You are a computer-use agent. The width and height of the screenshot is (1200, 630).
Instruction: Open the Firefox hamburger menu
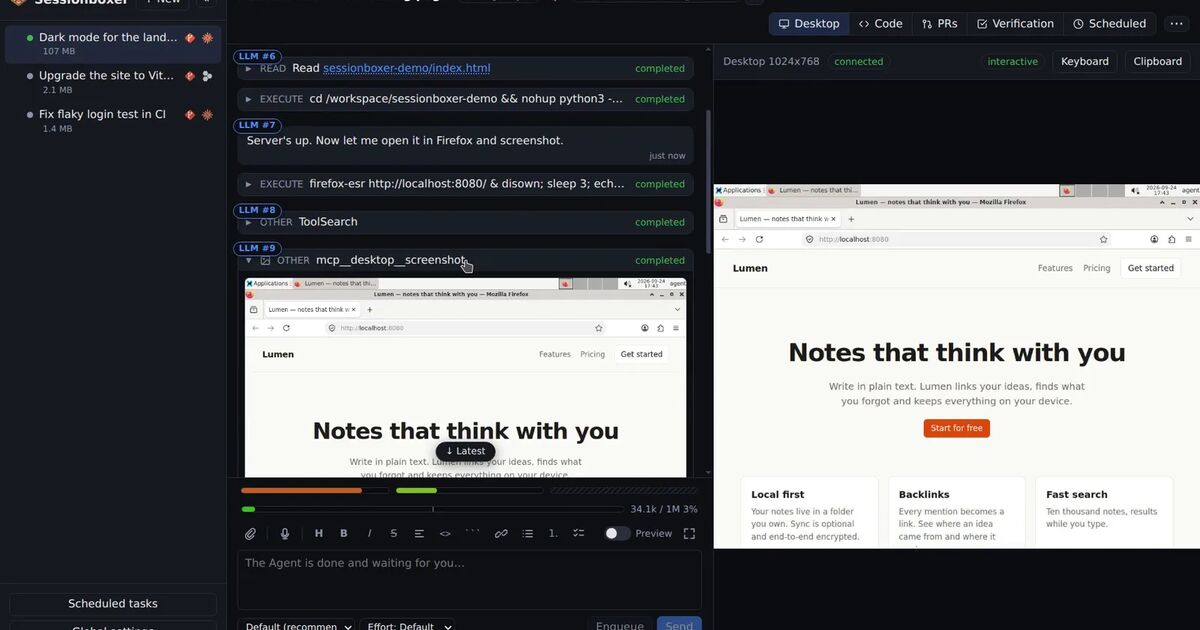click(1186, 239)
